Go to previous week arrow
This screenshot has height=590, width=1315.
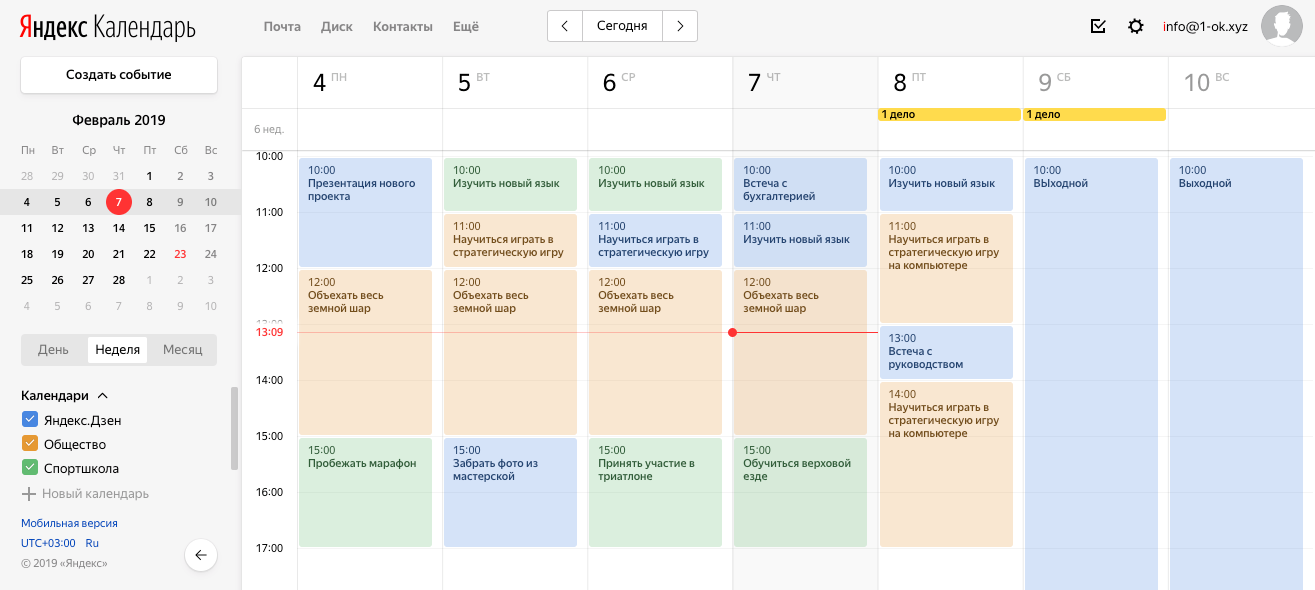click(x=565, y=26)
